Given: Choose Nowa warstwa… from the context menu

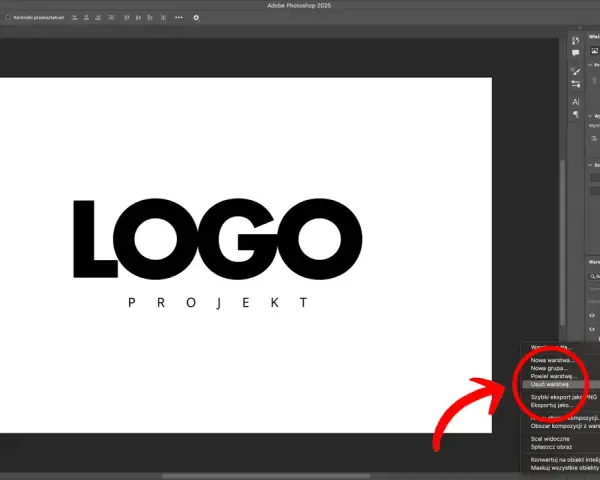Looking at the screenshot, I should click(x=552, y=360).
